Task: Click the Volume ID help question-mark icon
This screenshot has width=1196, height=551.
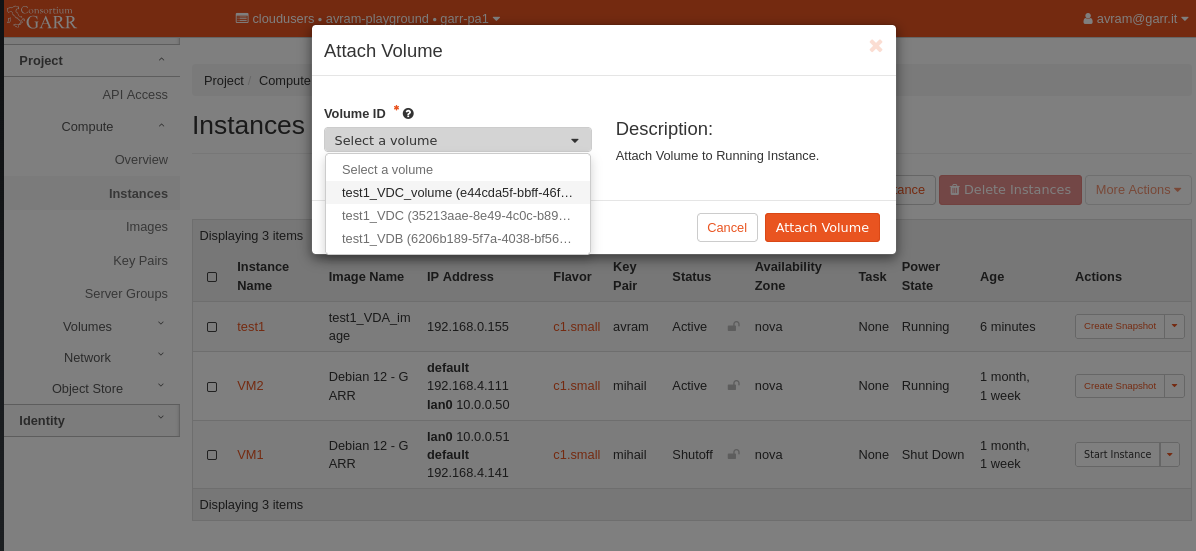Action: point(408,114)
